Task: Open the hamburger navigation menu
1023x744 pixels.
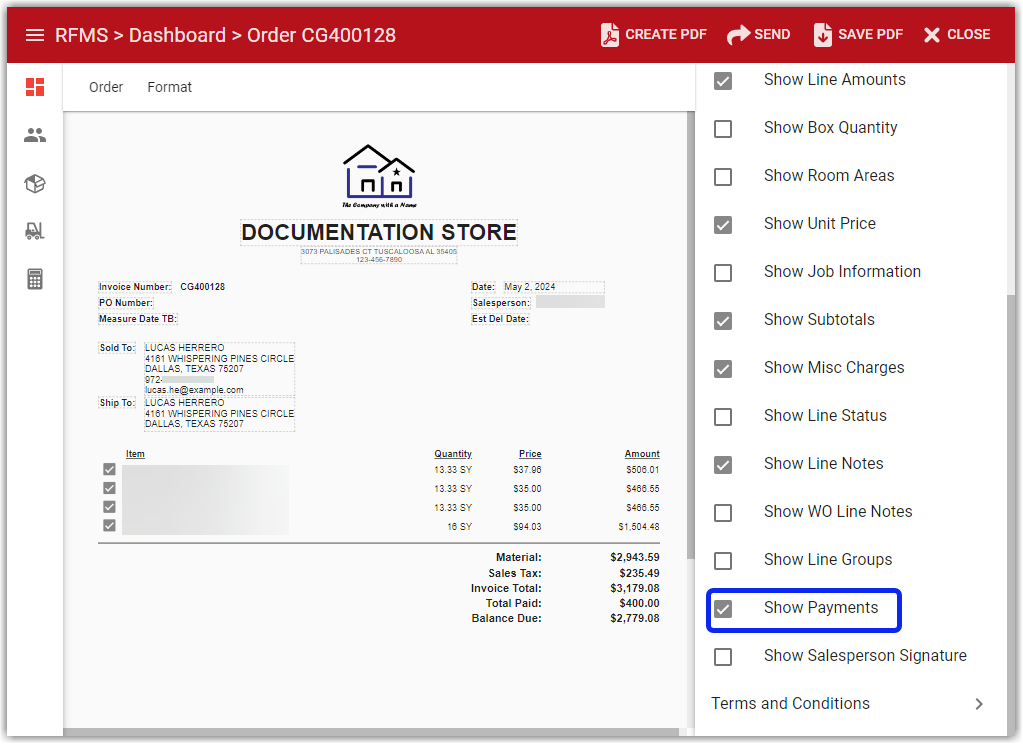Action: [x=35, y=35]
